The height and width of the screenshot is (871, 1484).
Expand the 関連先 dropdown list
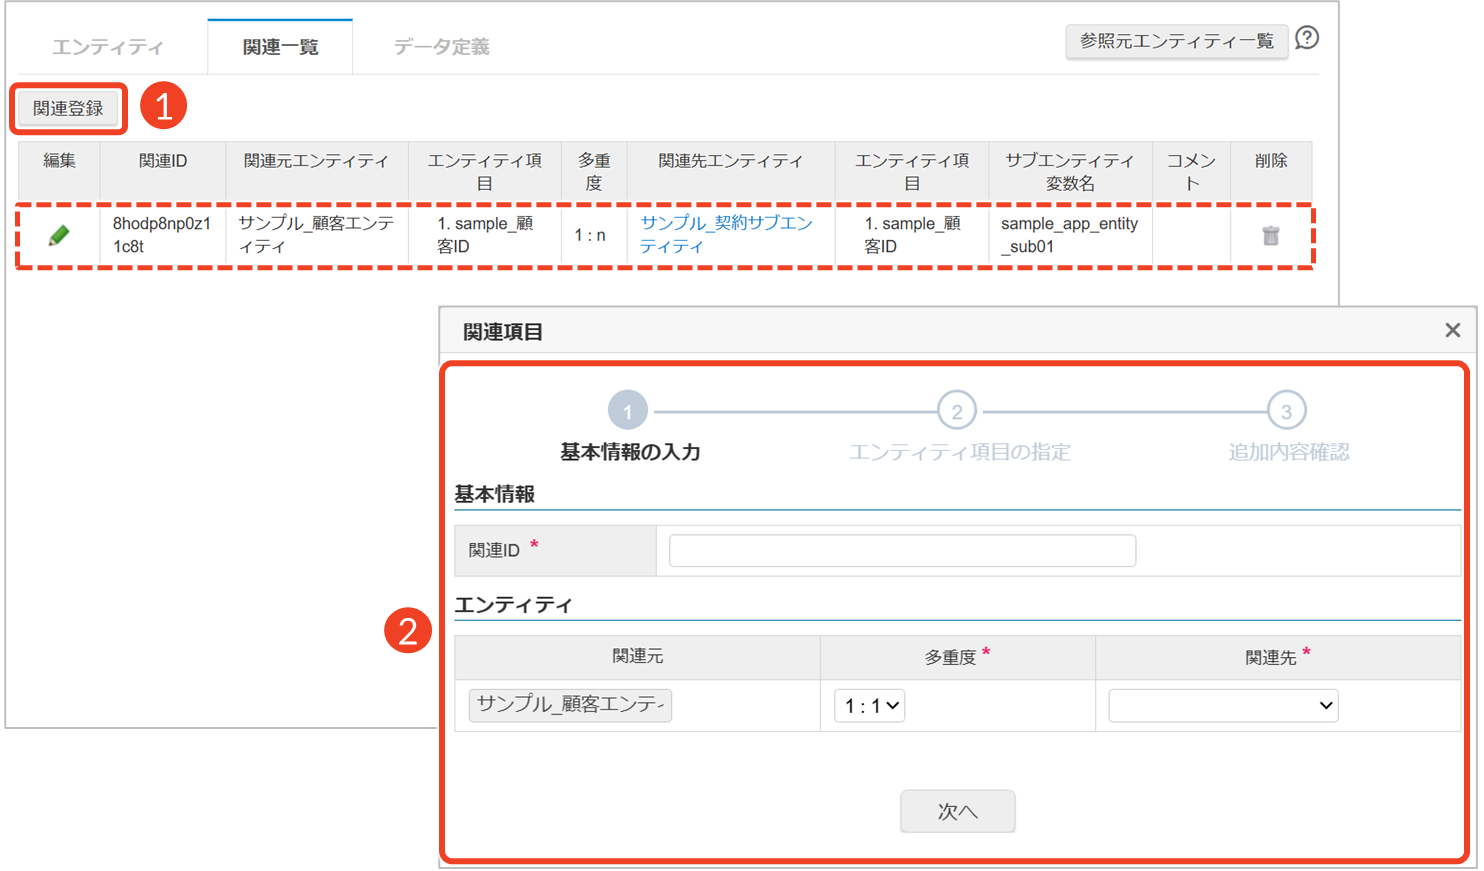1222,706
